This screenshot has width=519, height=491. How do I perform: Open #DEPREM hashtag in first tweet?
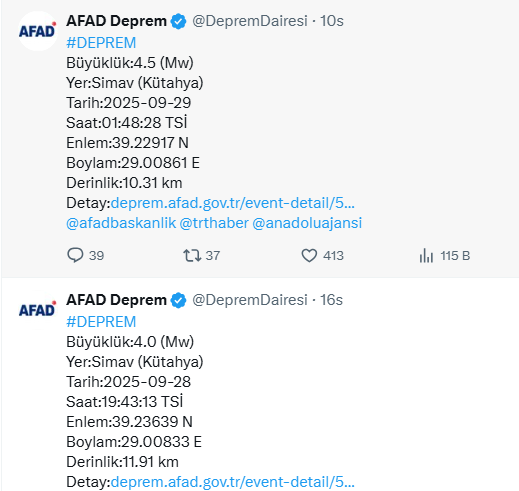(x=101, y=43)
